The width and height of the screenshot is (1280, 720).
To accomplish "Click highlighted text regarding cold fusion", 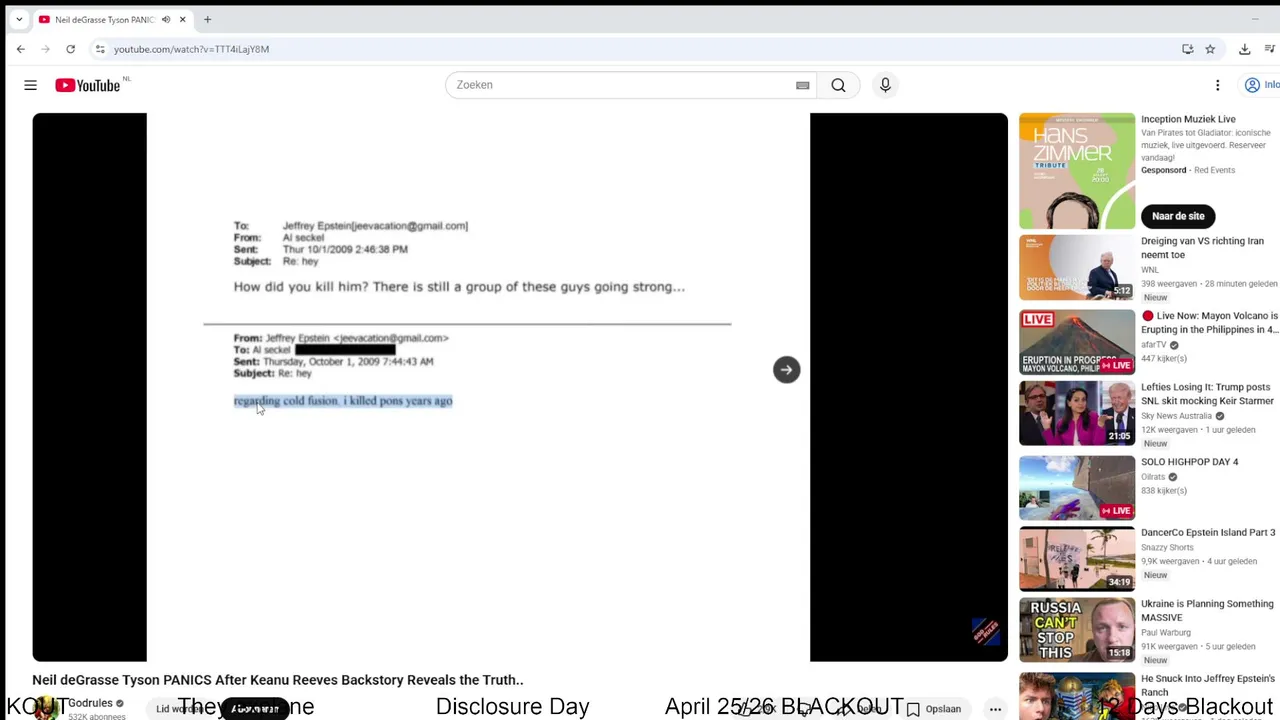I will [x=343, y=401].
